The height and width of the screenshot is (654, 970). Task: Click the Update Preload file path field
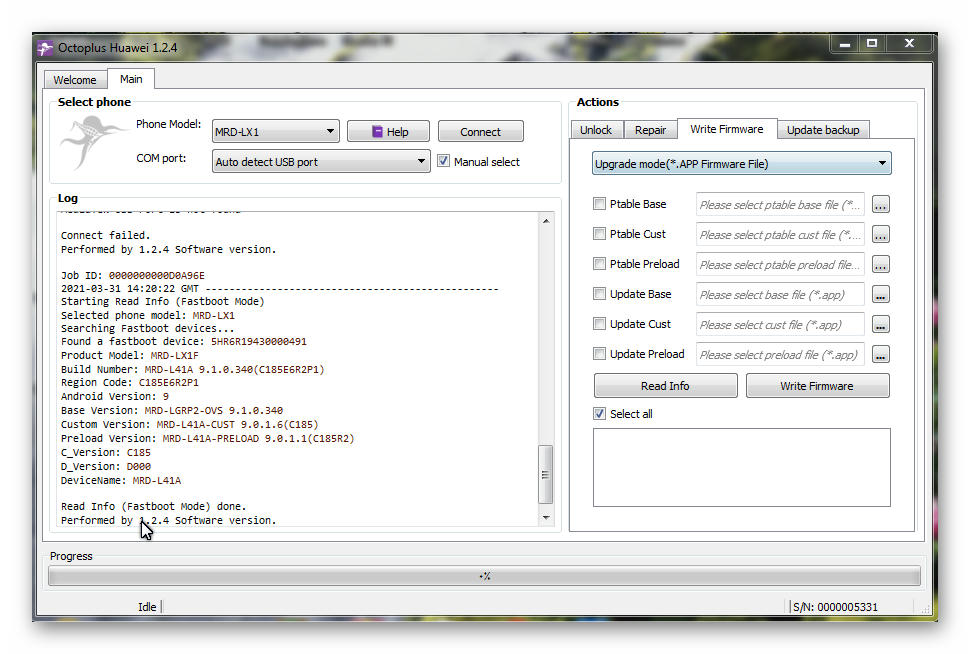tap(779, 355)
